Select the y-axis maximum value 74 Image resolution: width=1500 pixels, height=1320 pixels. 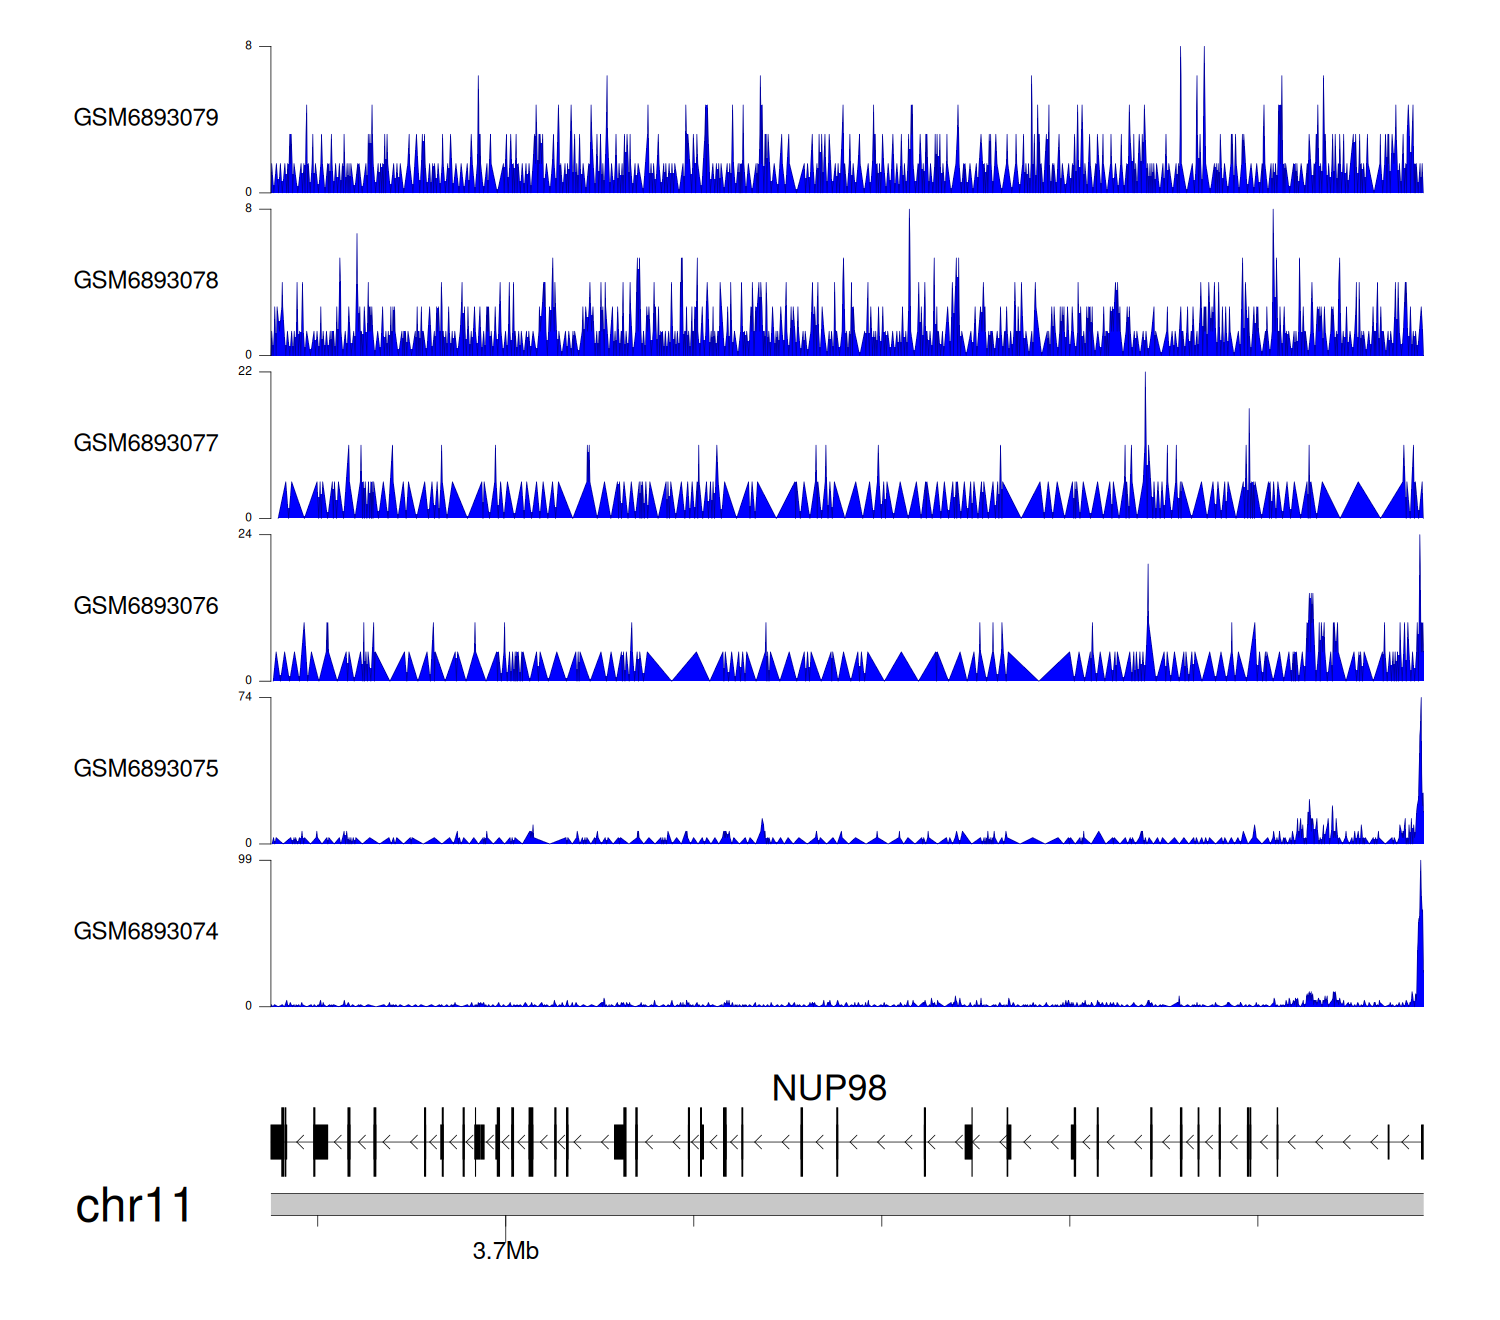(245, 697)
